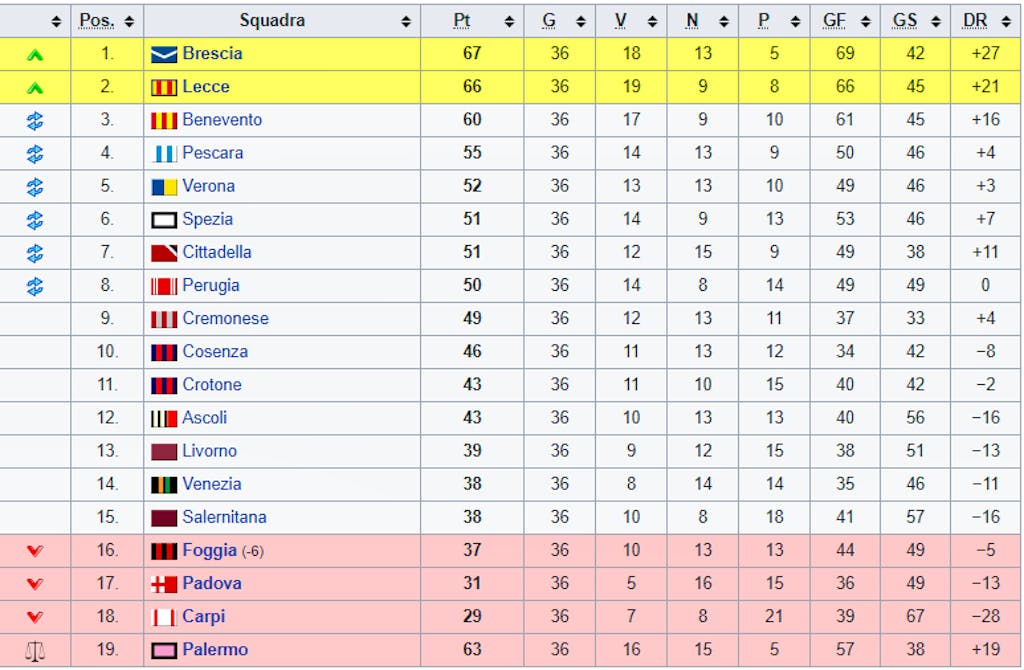1024x670 pixels.
Task: Click the Pos. column header
Action: pos(97,21)
